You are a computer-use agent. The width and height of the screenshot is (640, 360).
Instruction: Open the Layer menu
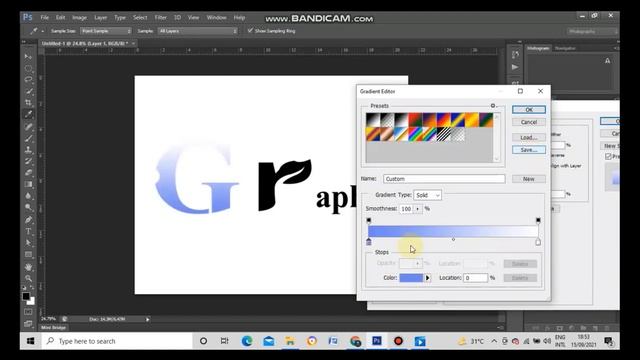pos(100,18)
